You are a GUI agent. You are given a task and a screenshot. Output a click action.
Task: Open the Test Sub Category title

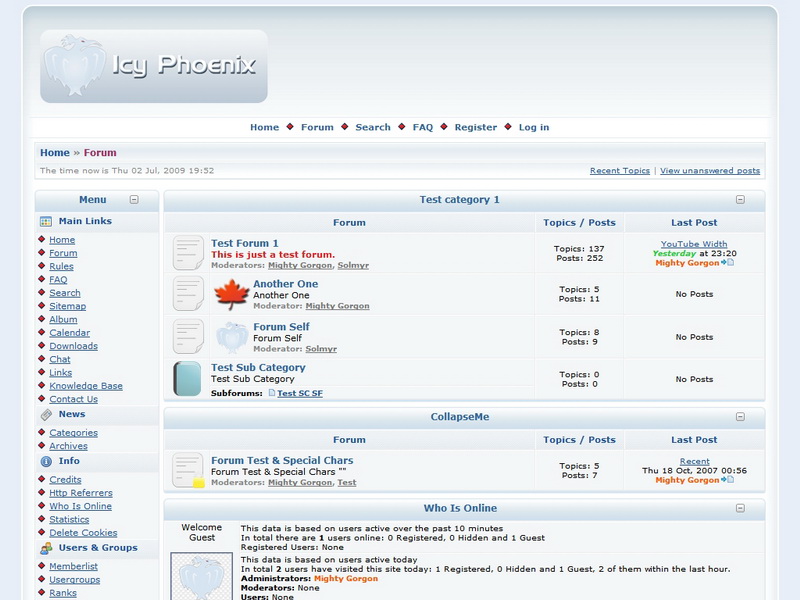258,367
